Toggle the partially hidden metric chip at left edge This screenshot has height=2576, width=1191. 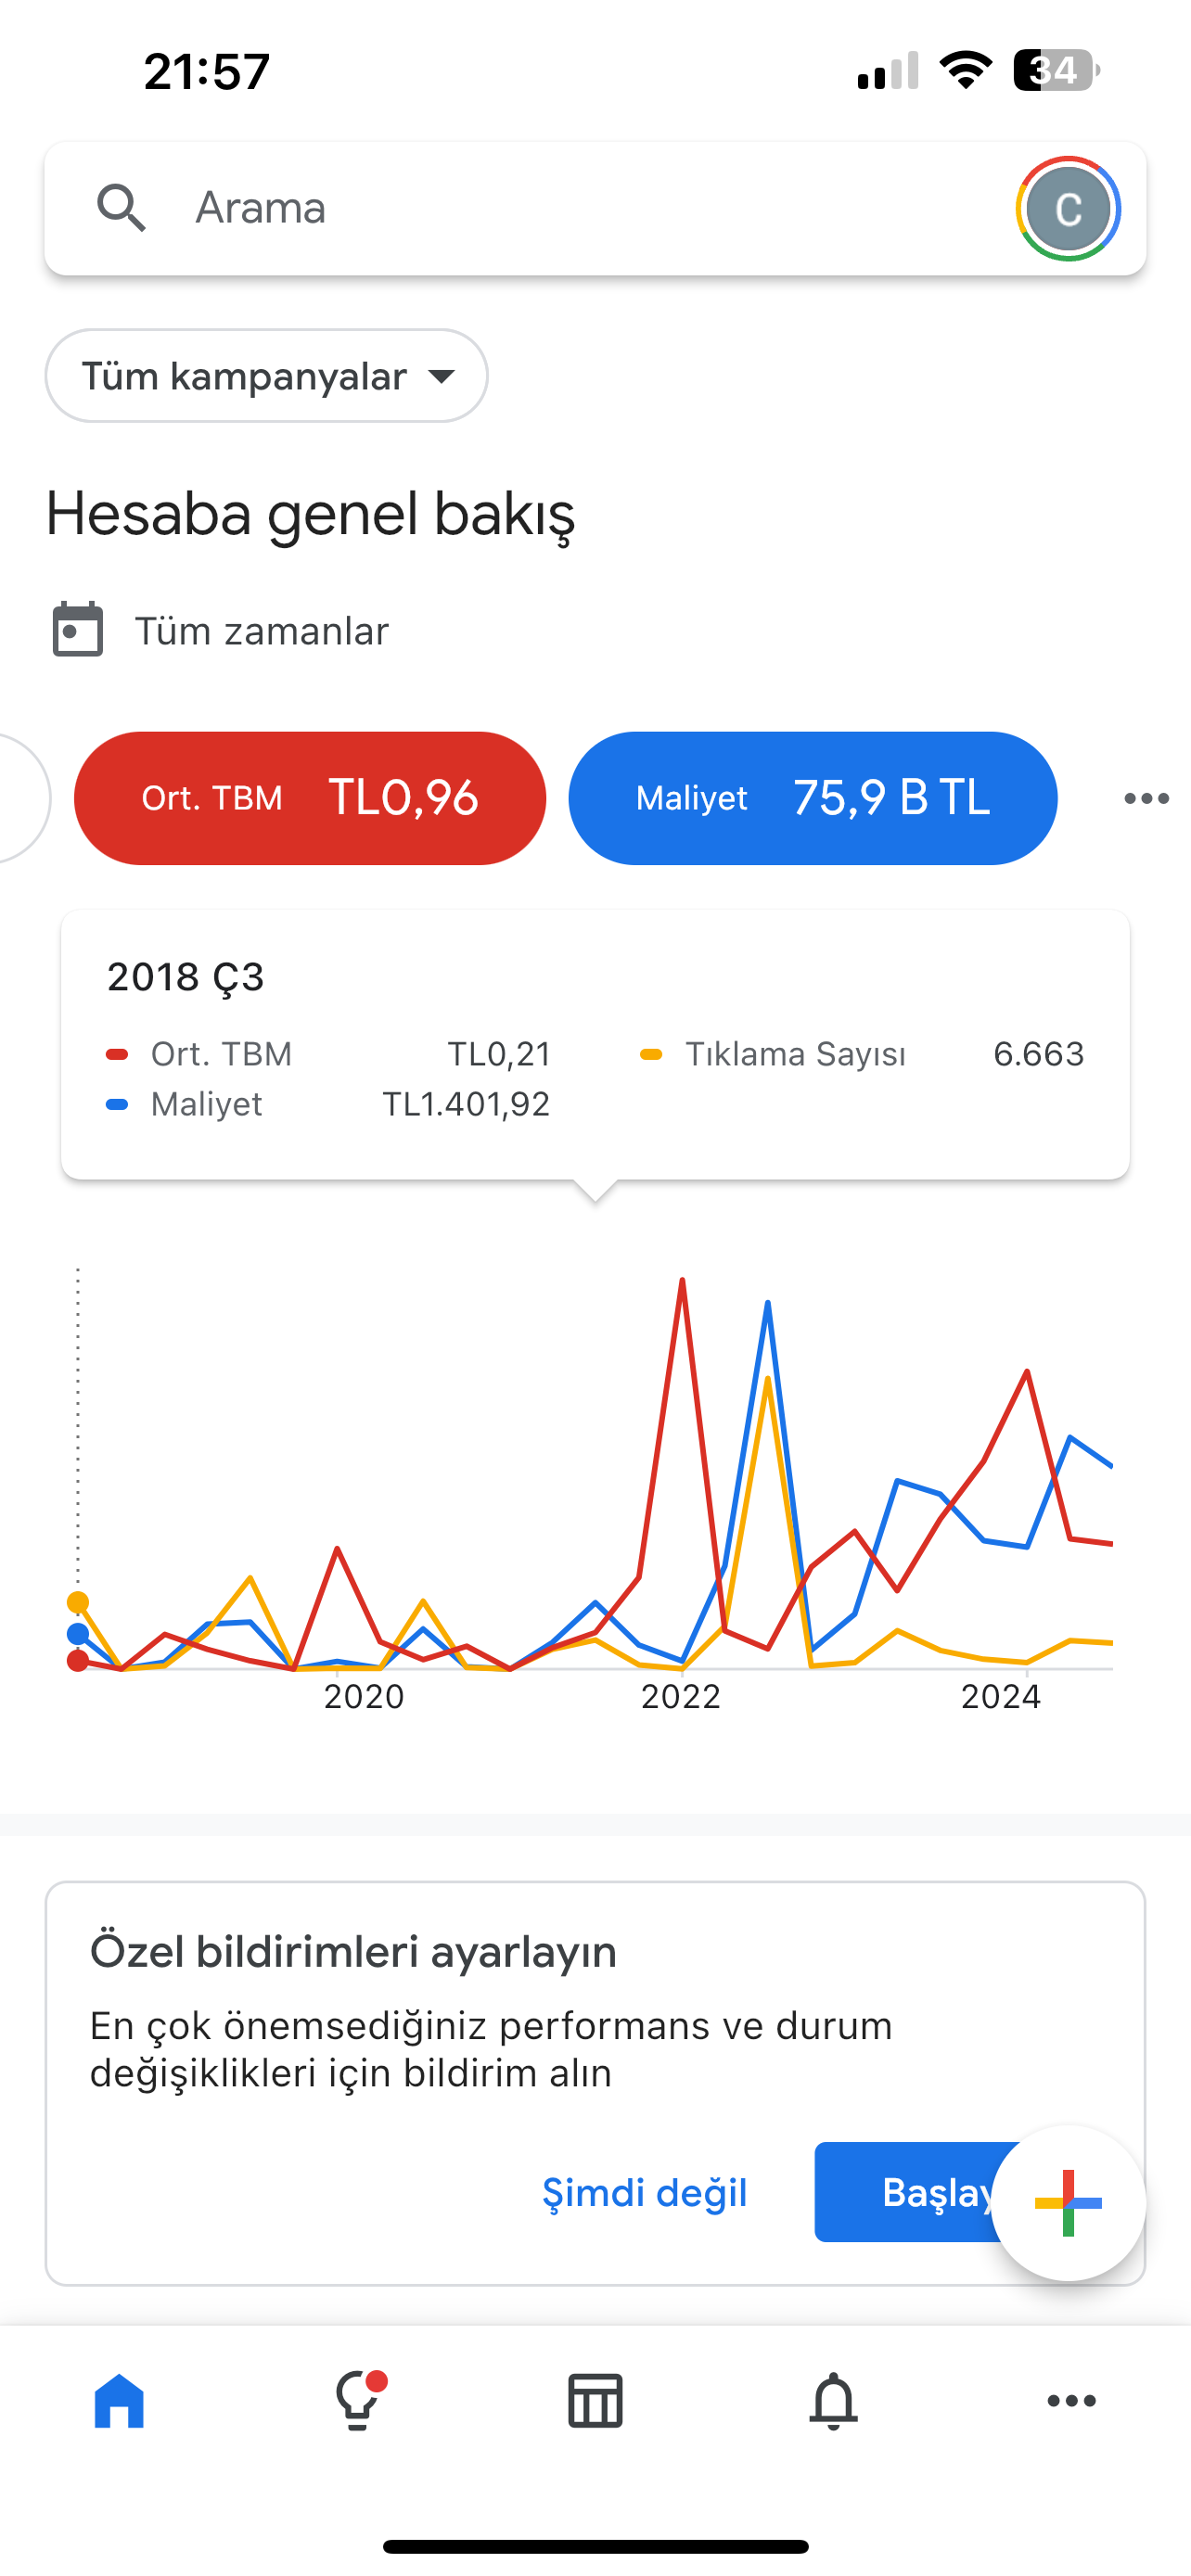[22, 798]
